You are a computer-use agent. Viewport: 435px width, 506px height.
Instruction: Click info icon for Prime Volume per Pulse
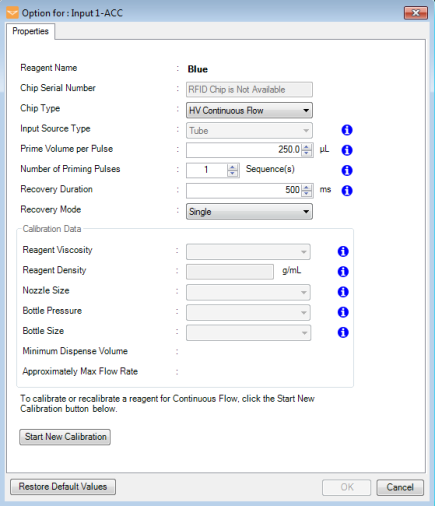[x=347, y=150]
